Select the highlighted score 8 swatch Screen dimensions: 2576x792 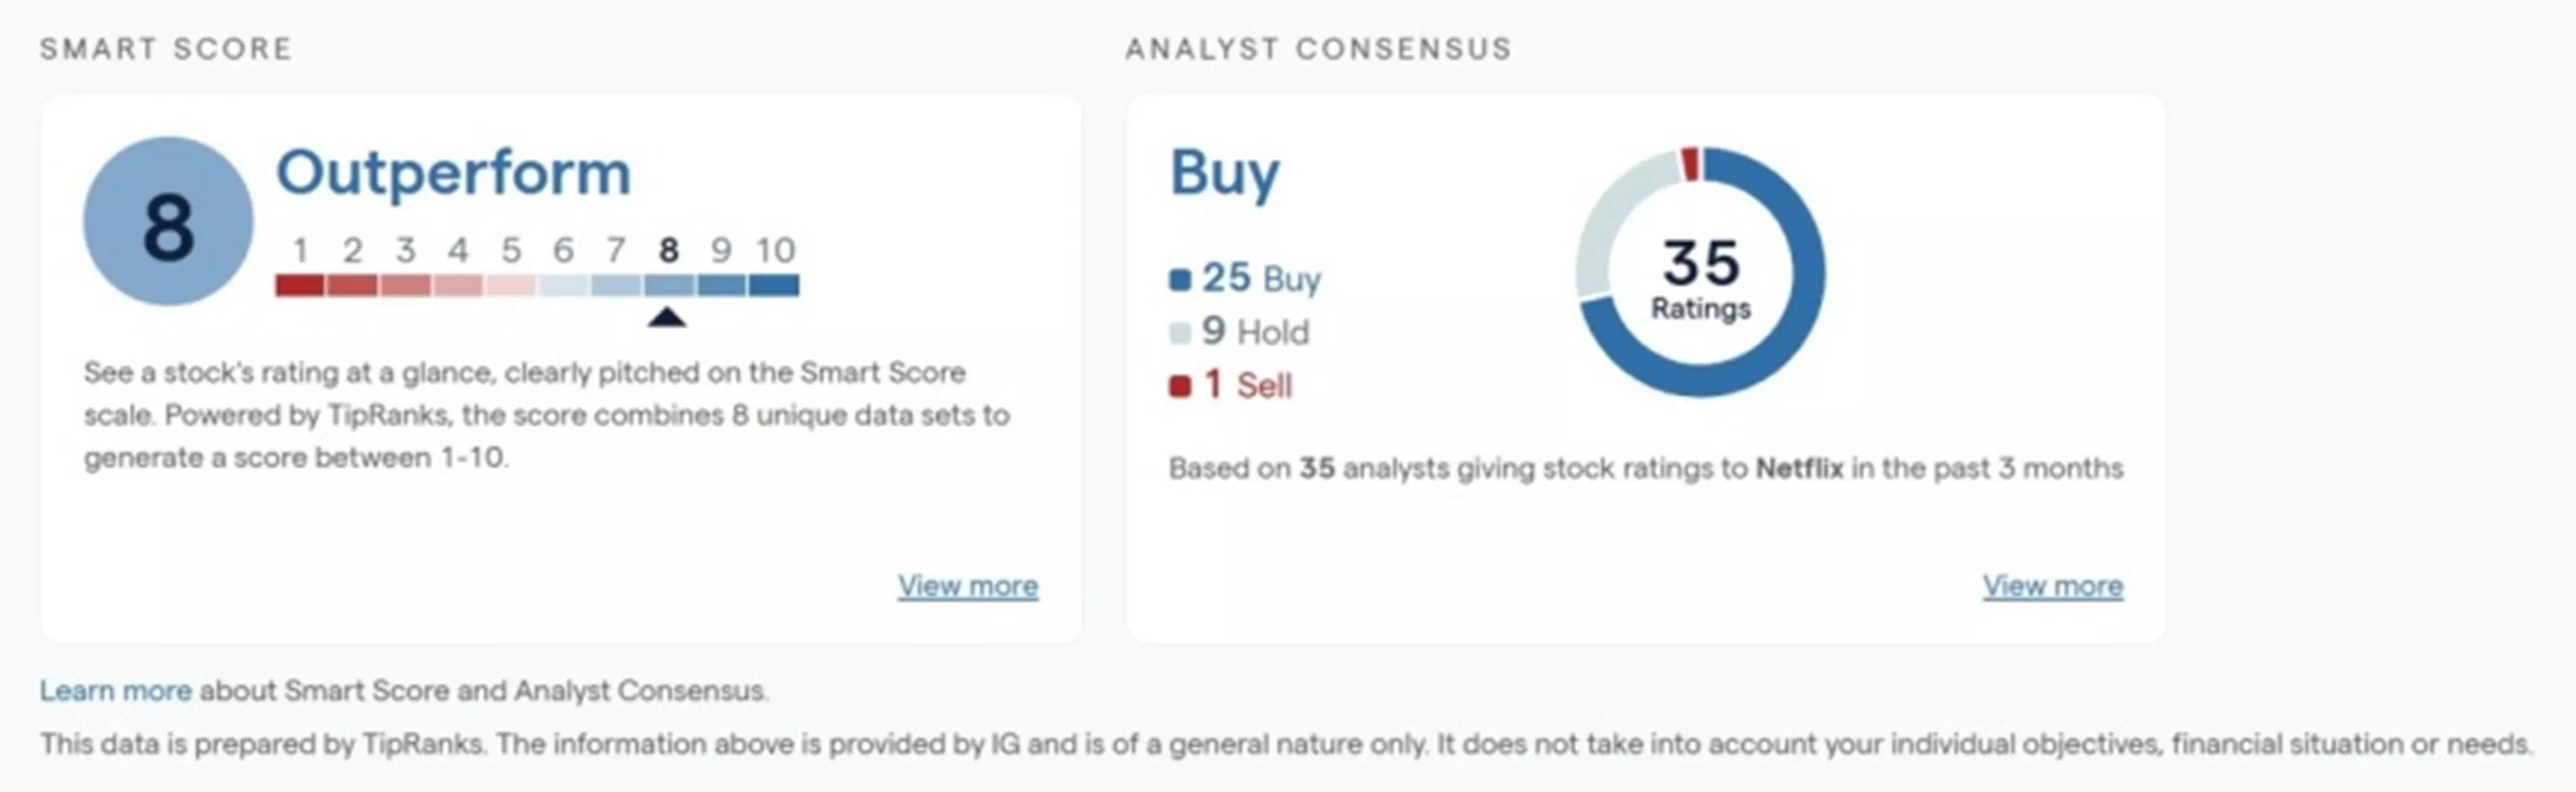click(668, 286)
